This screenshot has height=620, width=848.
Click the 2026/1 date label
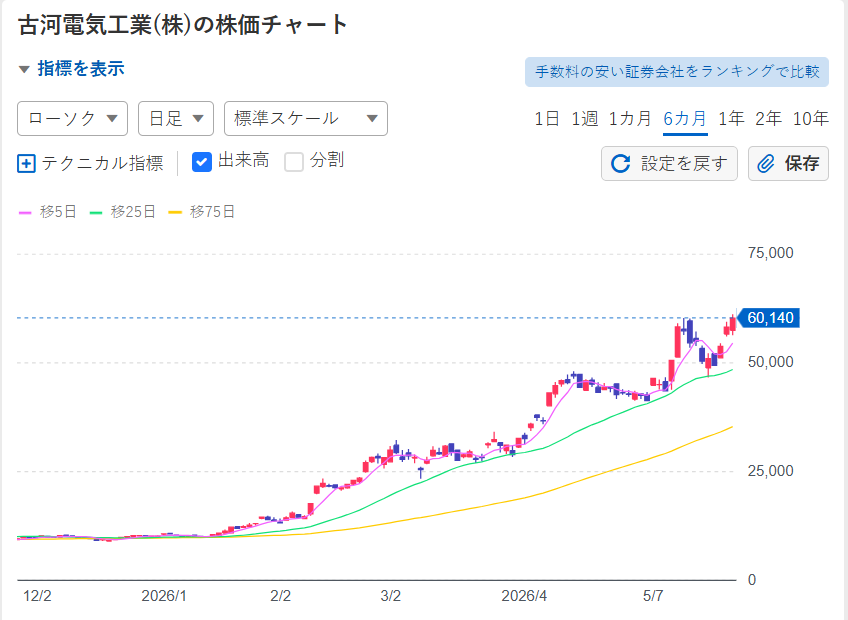164,596
